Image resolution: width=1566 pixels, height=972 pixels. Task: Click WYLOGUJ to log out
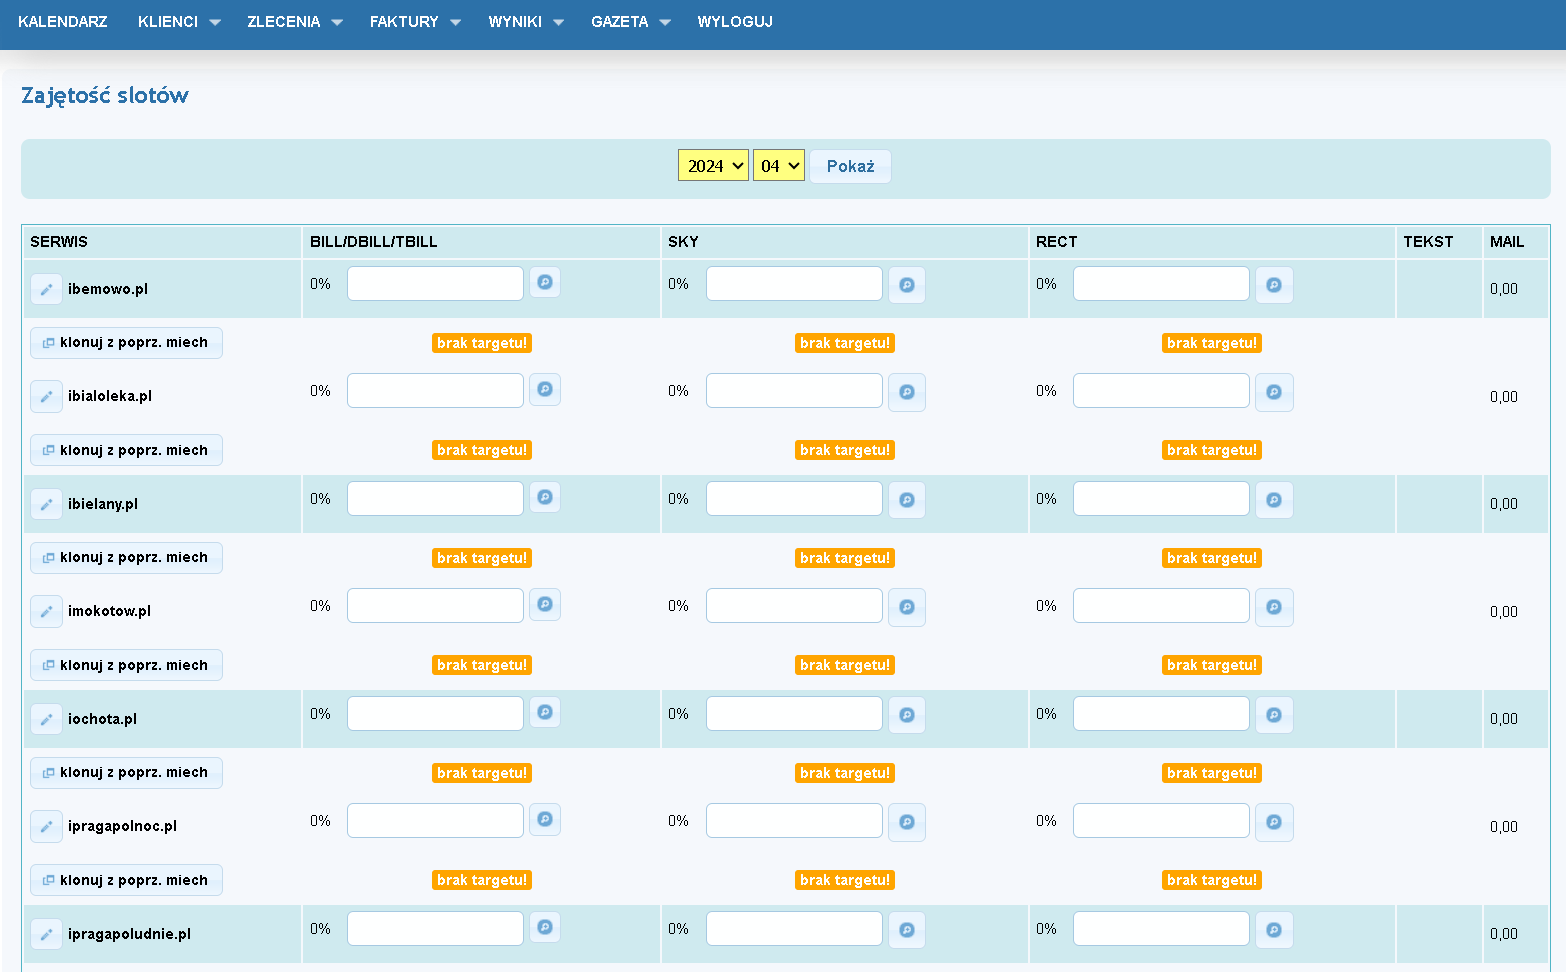(x=735, y=22)
